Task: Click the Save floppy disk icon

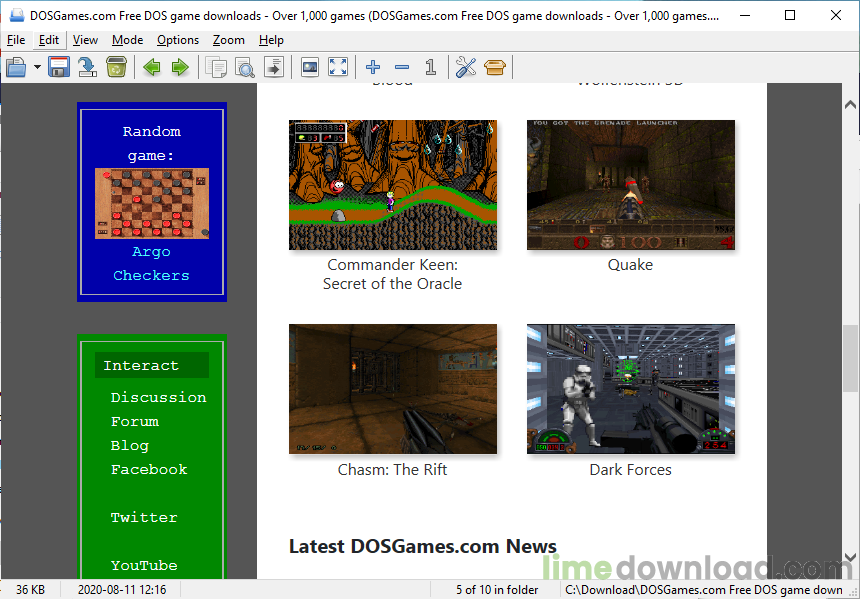Action: click(59, 67)
